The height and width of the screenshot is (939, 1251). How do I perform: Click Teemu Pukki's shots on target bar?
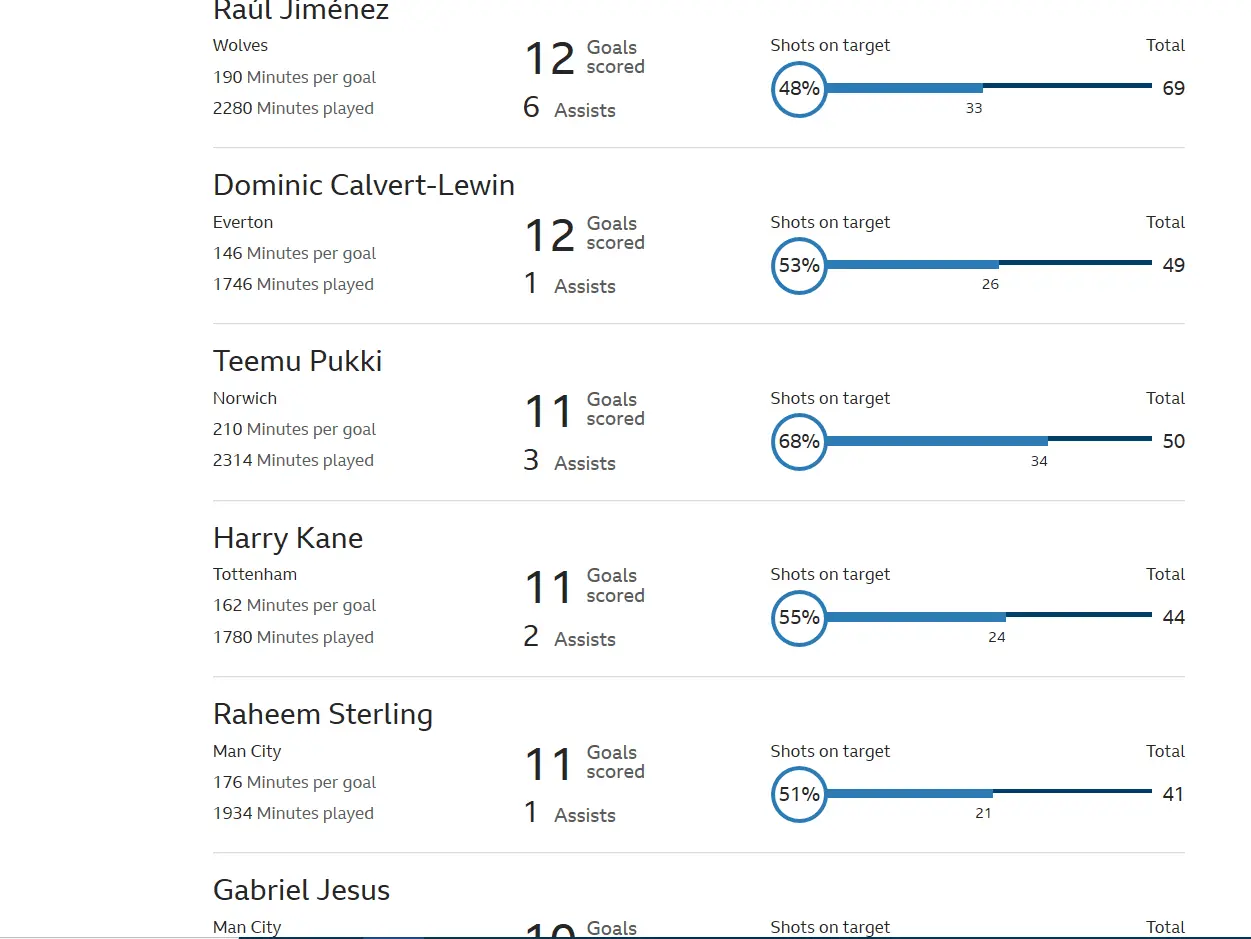[x=936, y=441]
